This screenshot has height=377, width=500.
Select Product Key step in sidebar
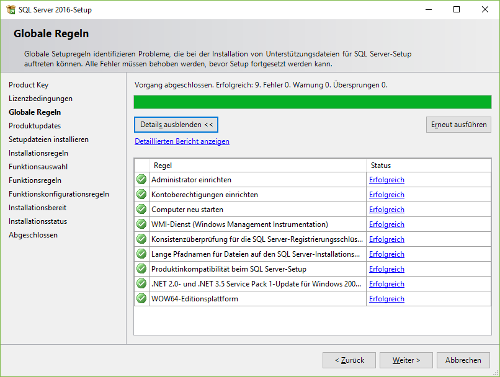28,85
